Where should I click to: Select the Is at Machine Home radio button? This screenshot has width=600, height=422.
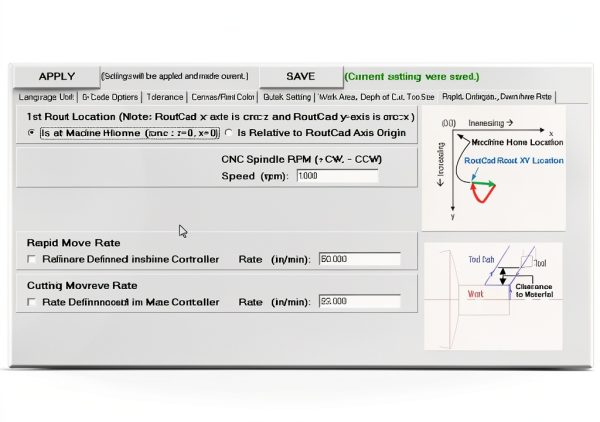point(31,133)
